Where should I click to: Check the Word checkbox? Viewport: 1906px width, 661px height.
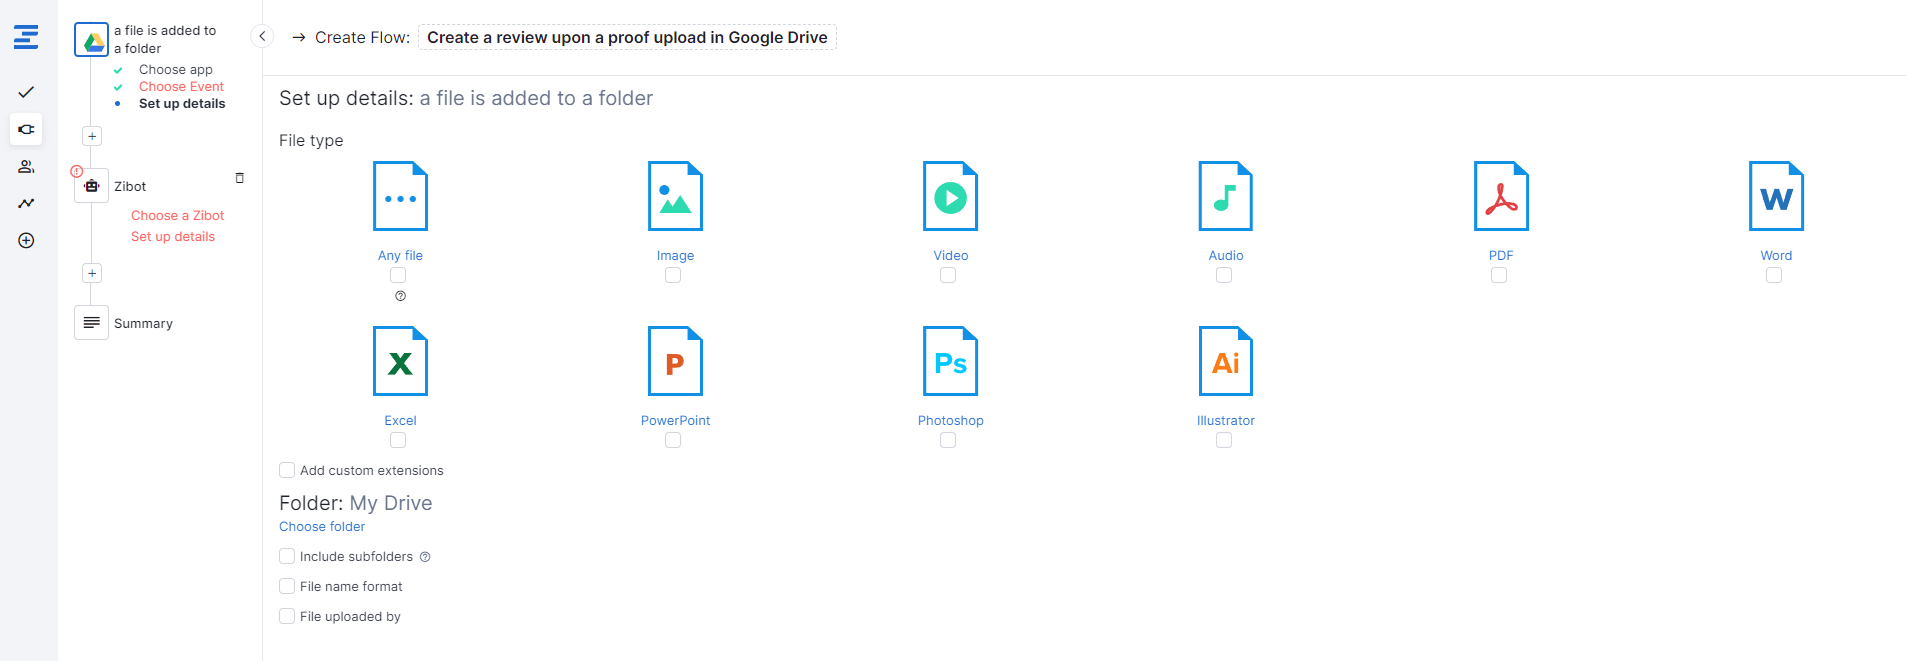(1774, 275)
